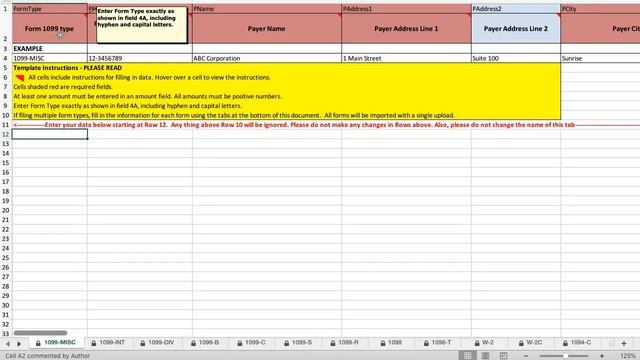The image size is (640, 360).
Task: Select the PAddress1 cell in row 1
Action: click(406, 9)
